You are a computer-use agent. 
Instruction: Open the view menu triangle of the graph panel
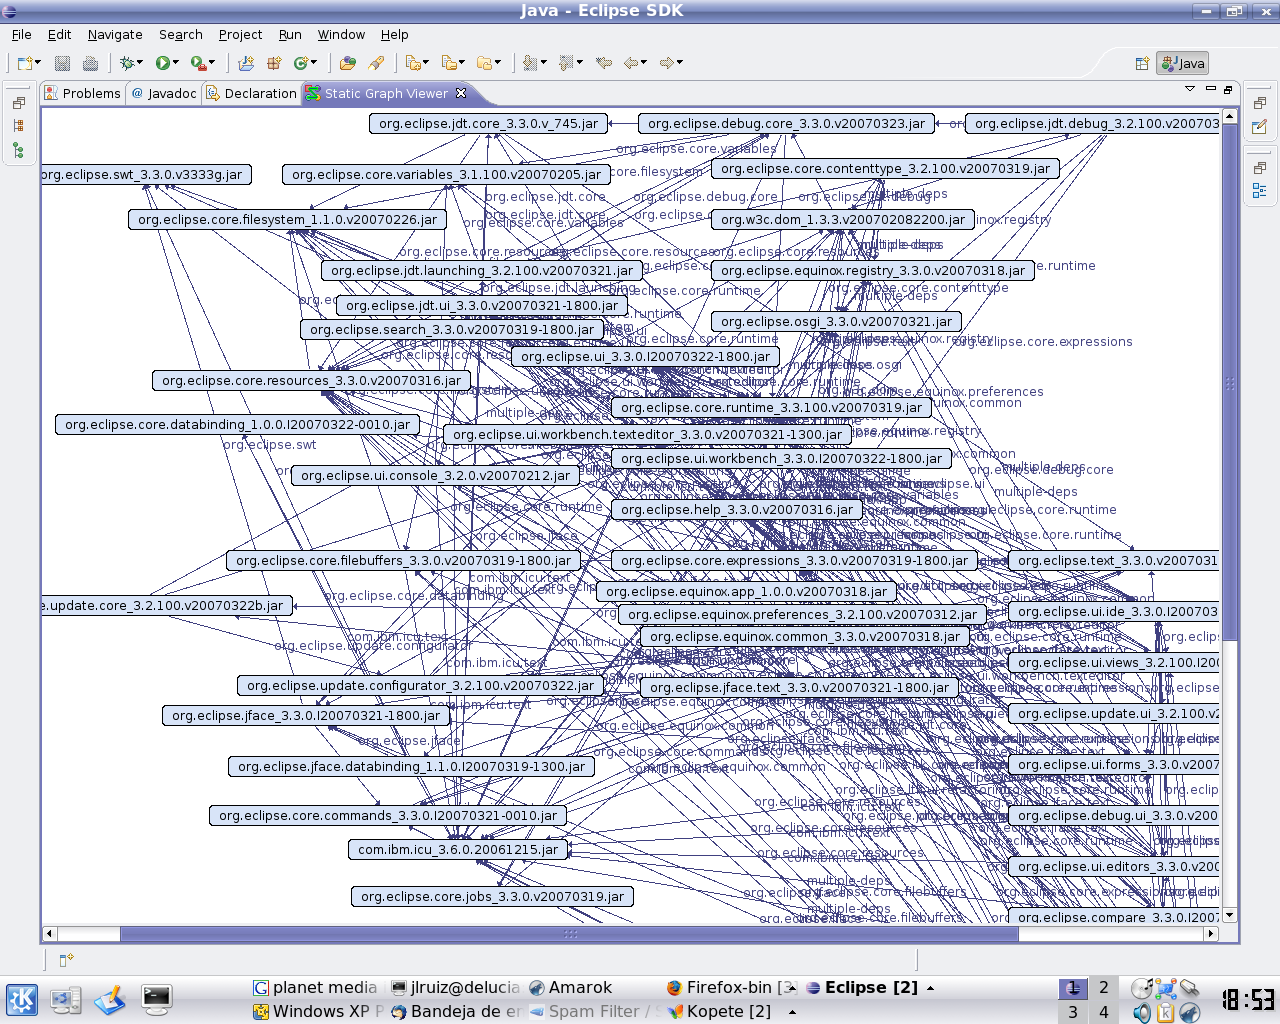pos(1190,89)
